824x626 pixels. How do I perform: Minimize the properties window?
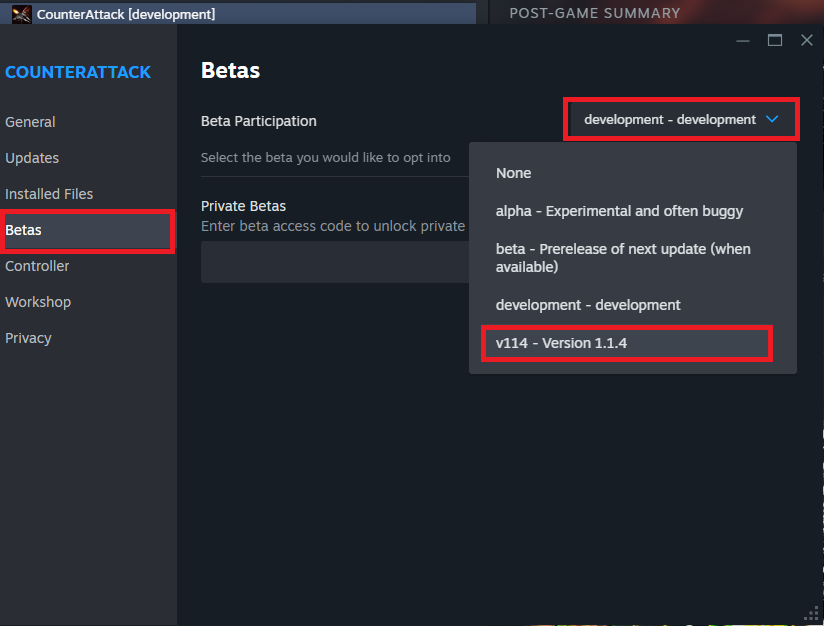(742, 41)
